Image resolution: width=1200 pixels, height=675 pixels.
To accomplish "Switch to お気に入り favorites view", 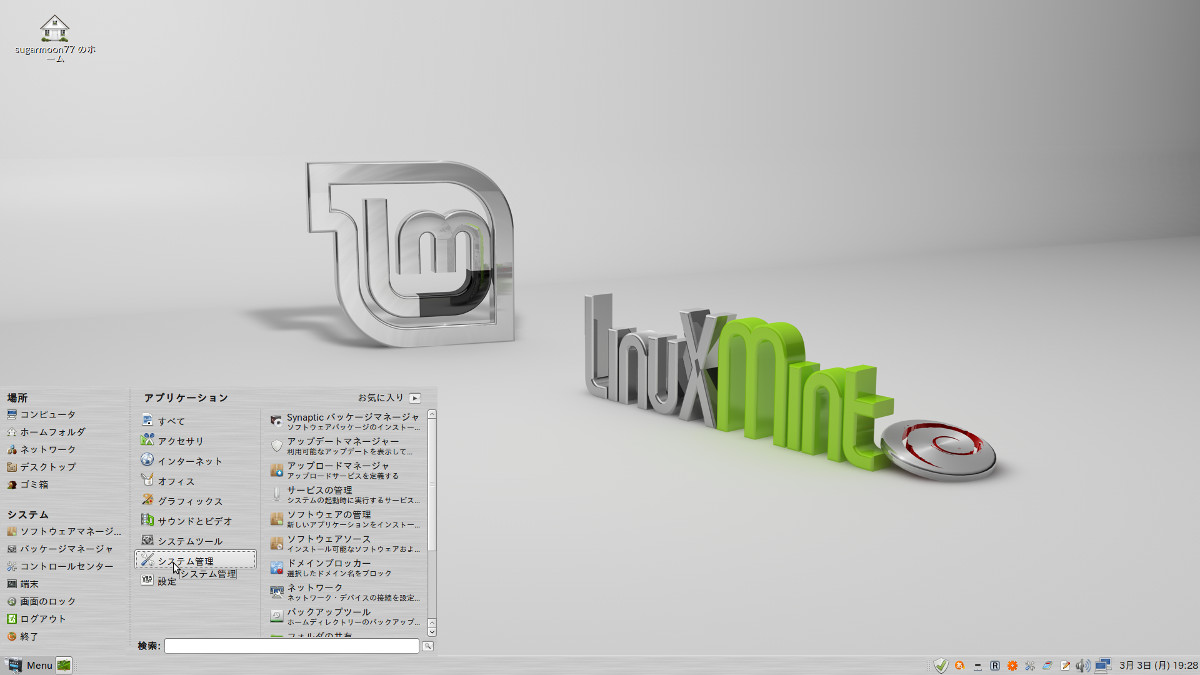I will [390, 397].
